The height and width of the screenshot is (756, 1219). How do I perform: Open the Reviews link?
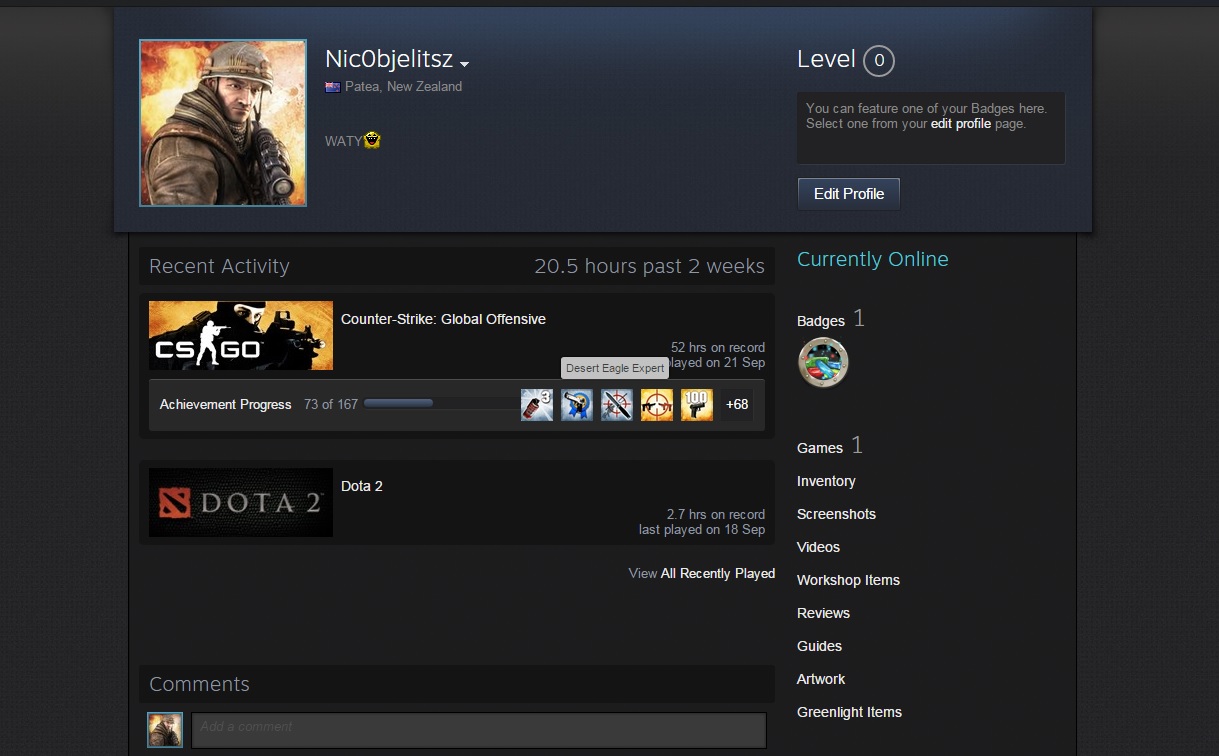(x=823, y=613)
